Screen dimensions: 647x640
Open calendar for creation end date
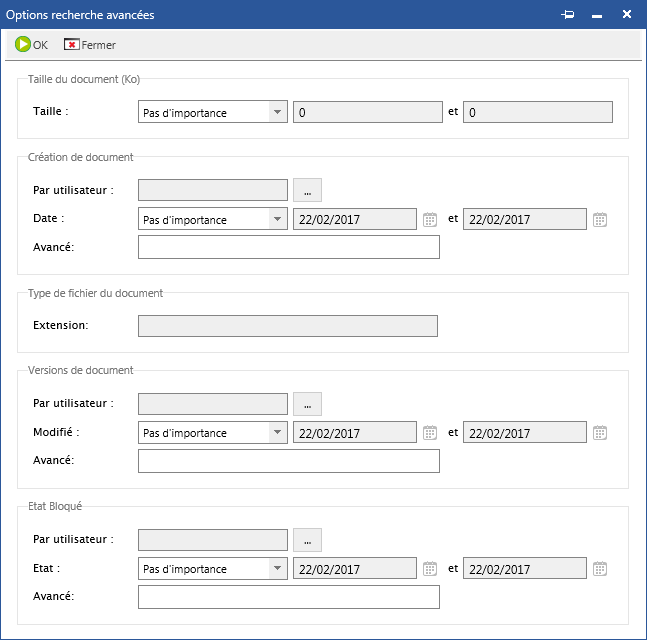[600, 220]
